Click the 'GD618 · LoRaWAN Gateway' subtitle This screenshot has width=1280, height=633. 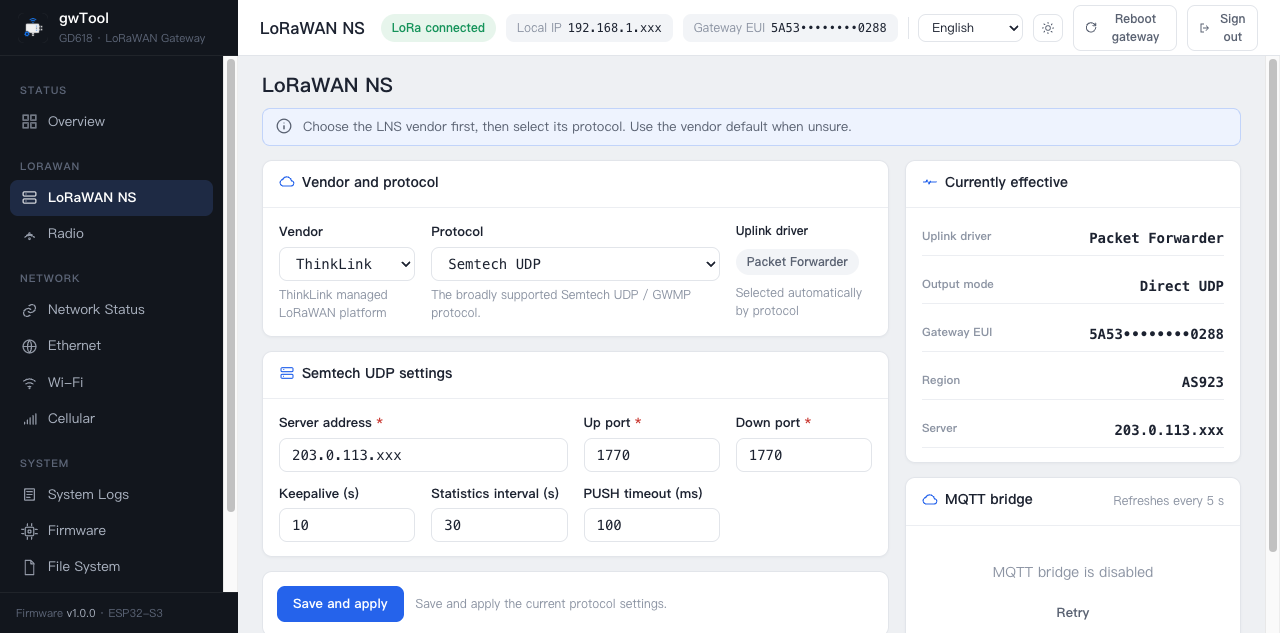(x=132, y=38)
